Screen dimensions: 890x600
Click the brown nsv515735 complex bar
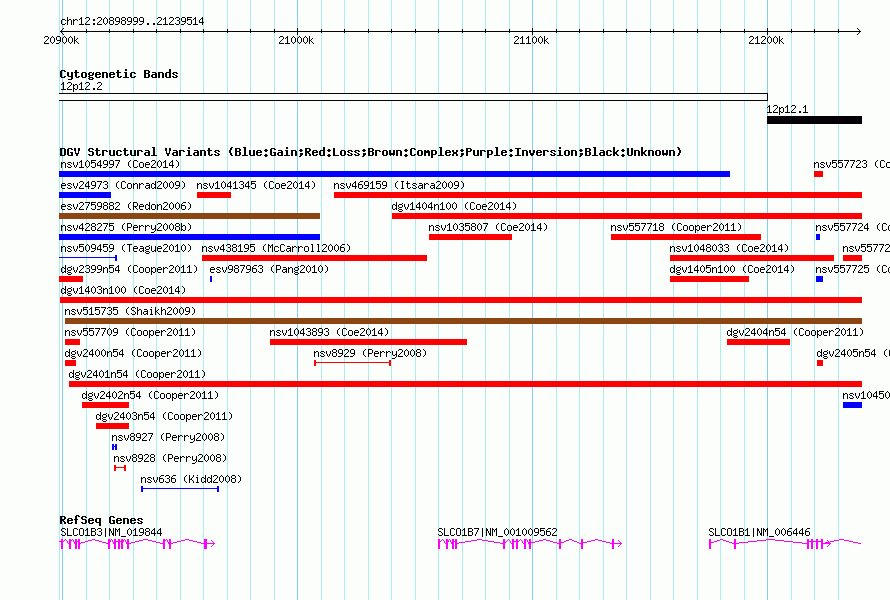[x=463, y=321]
